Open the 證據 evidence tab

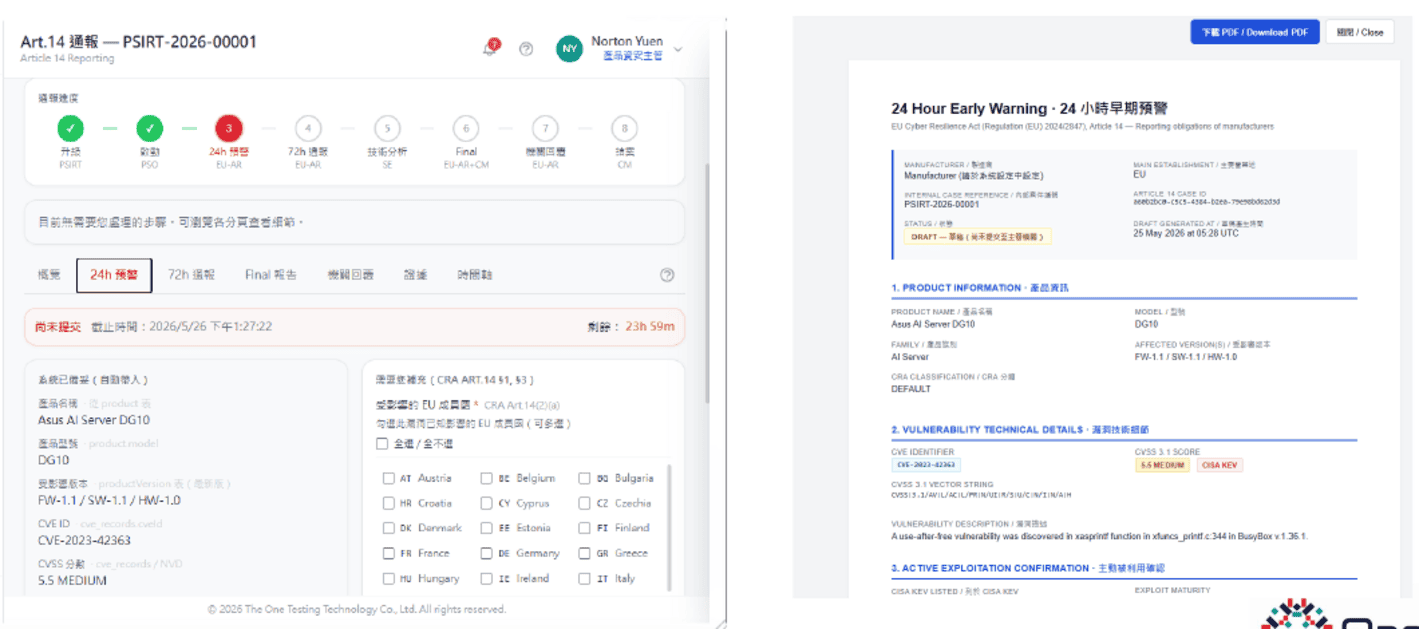(415, 275)
